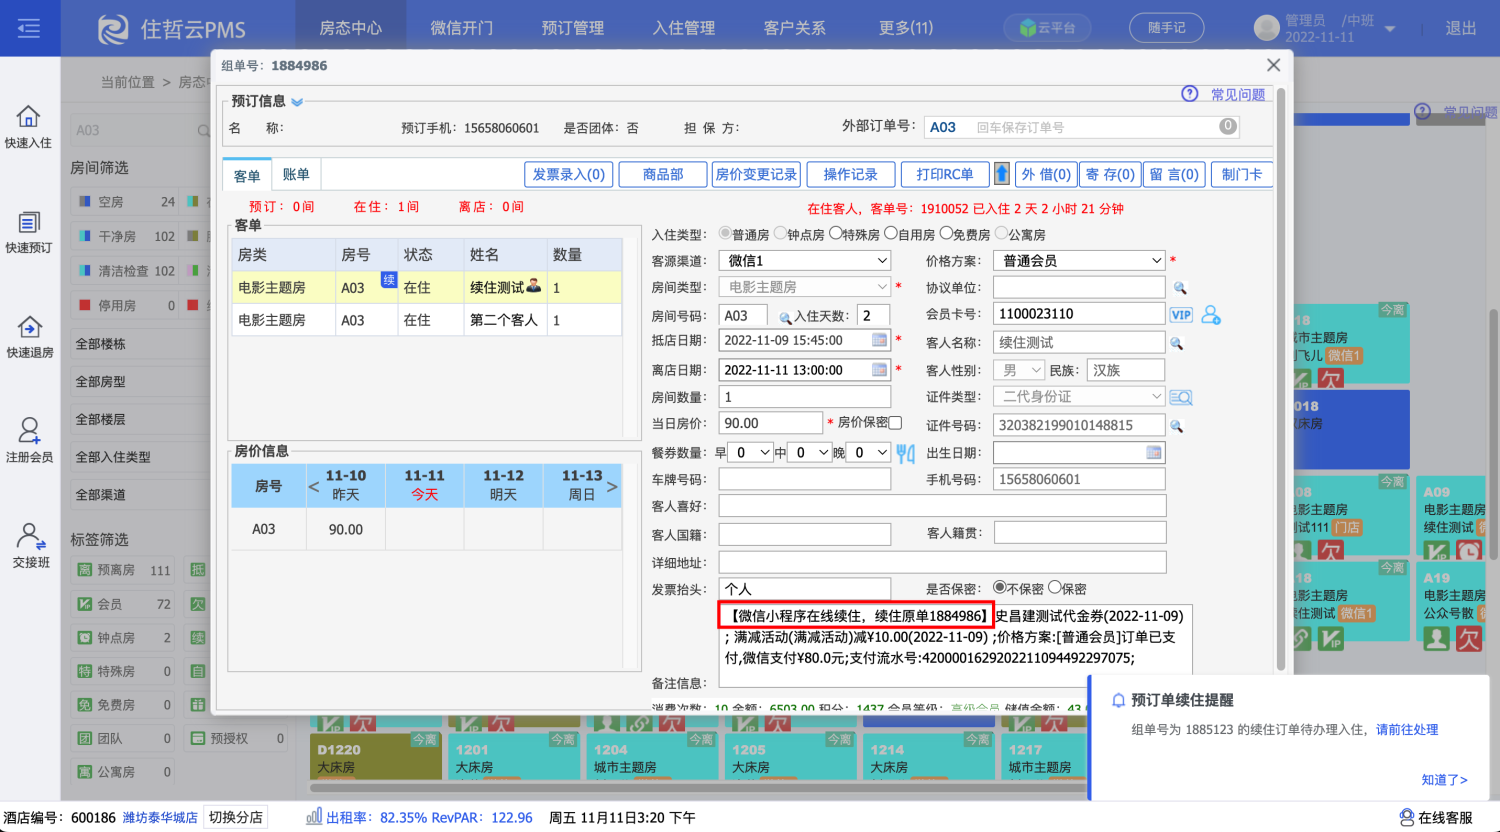Open the sidebar hamburger menu
The width and height of the screenshot is (1500, 832).
29,28
